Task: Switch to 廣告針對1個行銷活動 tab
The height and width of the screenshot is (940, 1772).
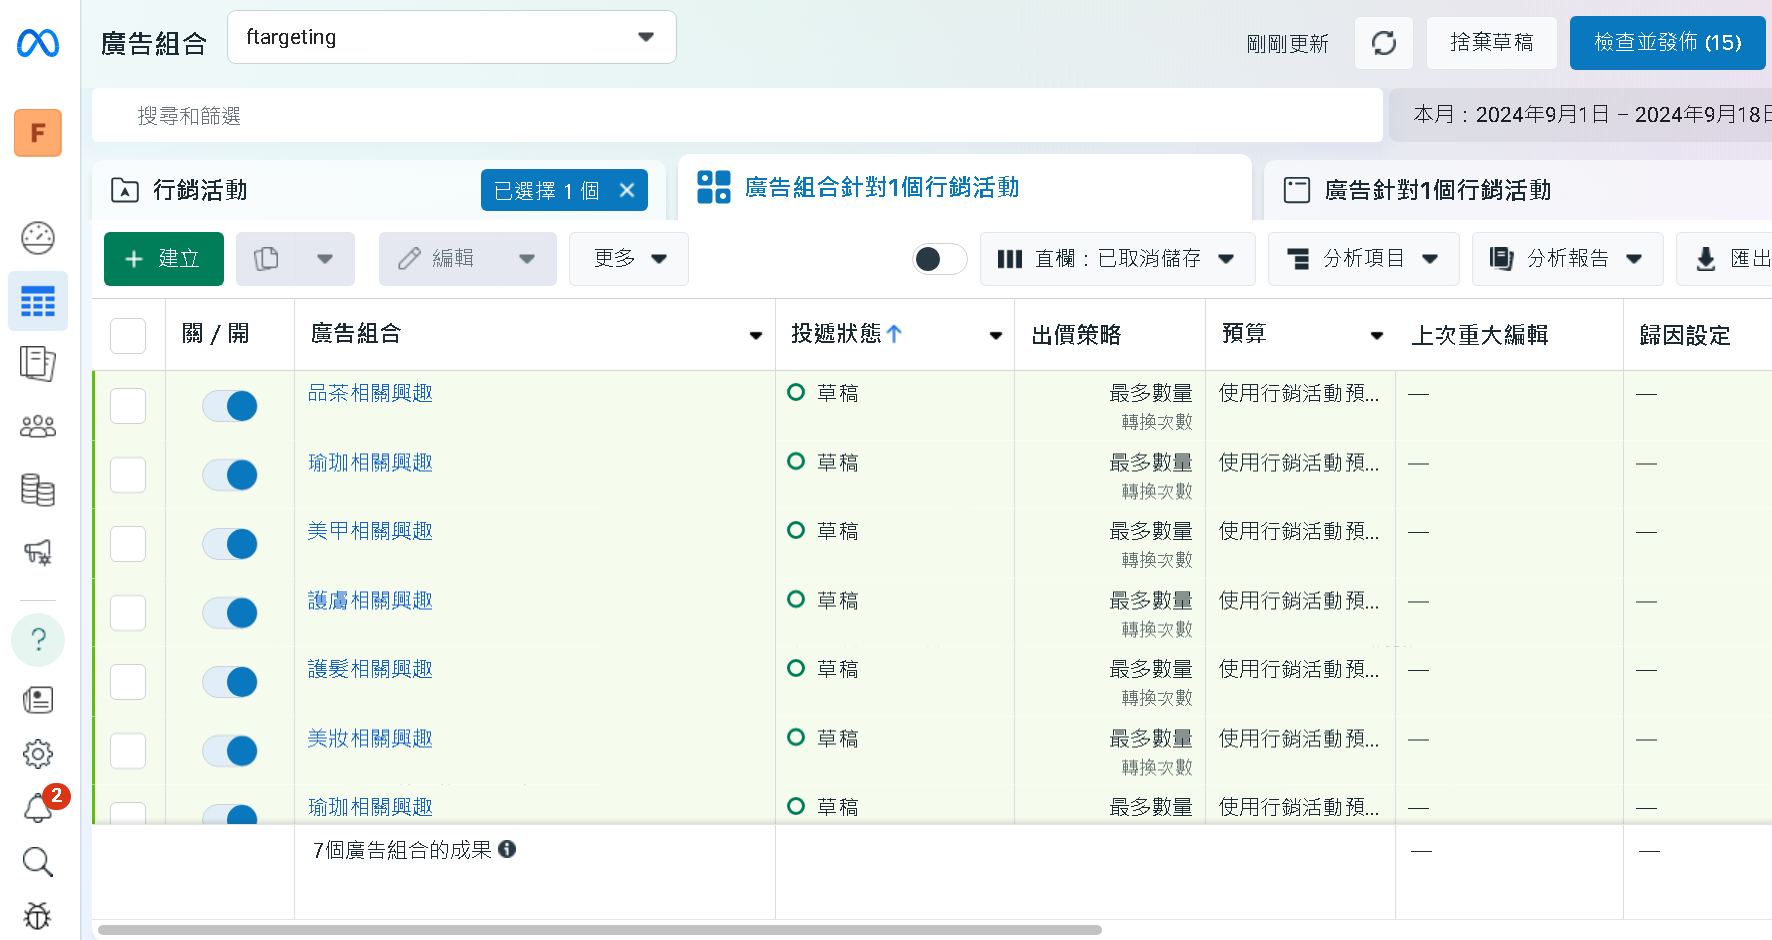Action: point(1518,190)
